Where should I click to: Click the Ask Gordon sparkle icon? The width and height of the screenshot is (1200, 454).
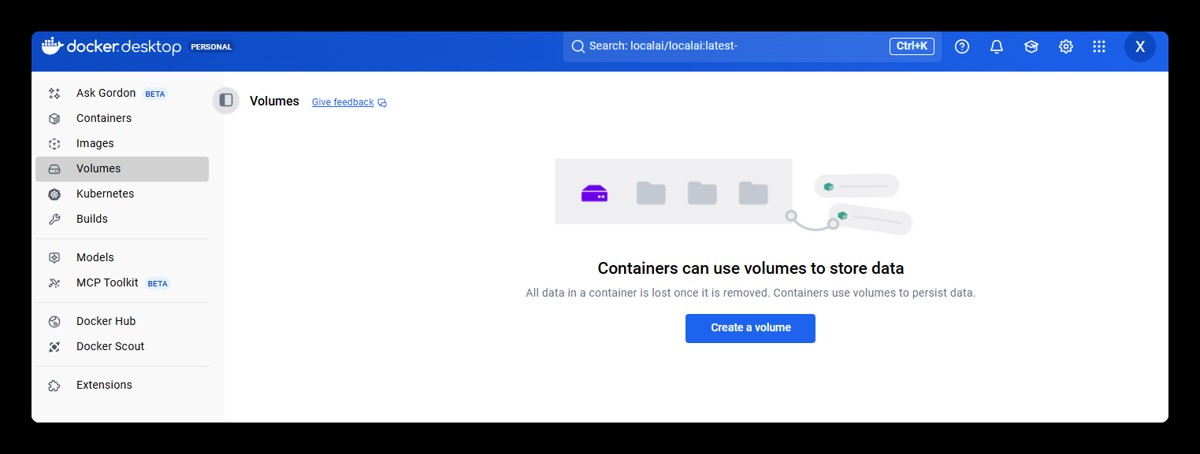(x=54, y=93)
